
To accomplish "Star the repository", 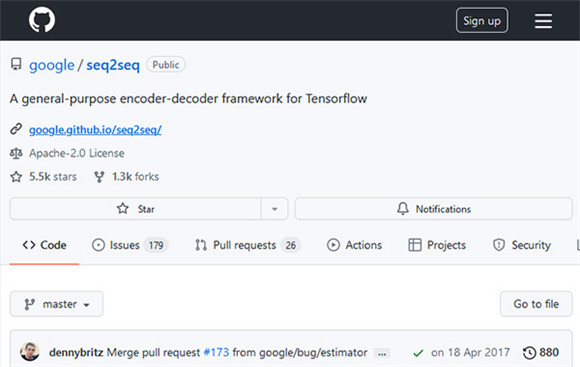I will click(x=136, y=209).
